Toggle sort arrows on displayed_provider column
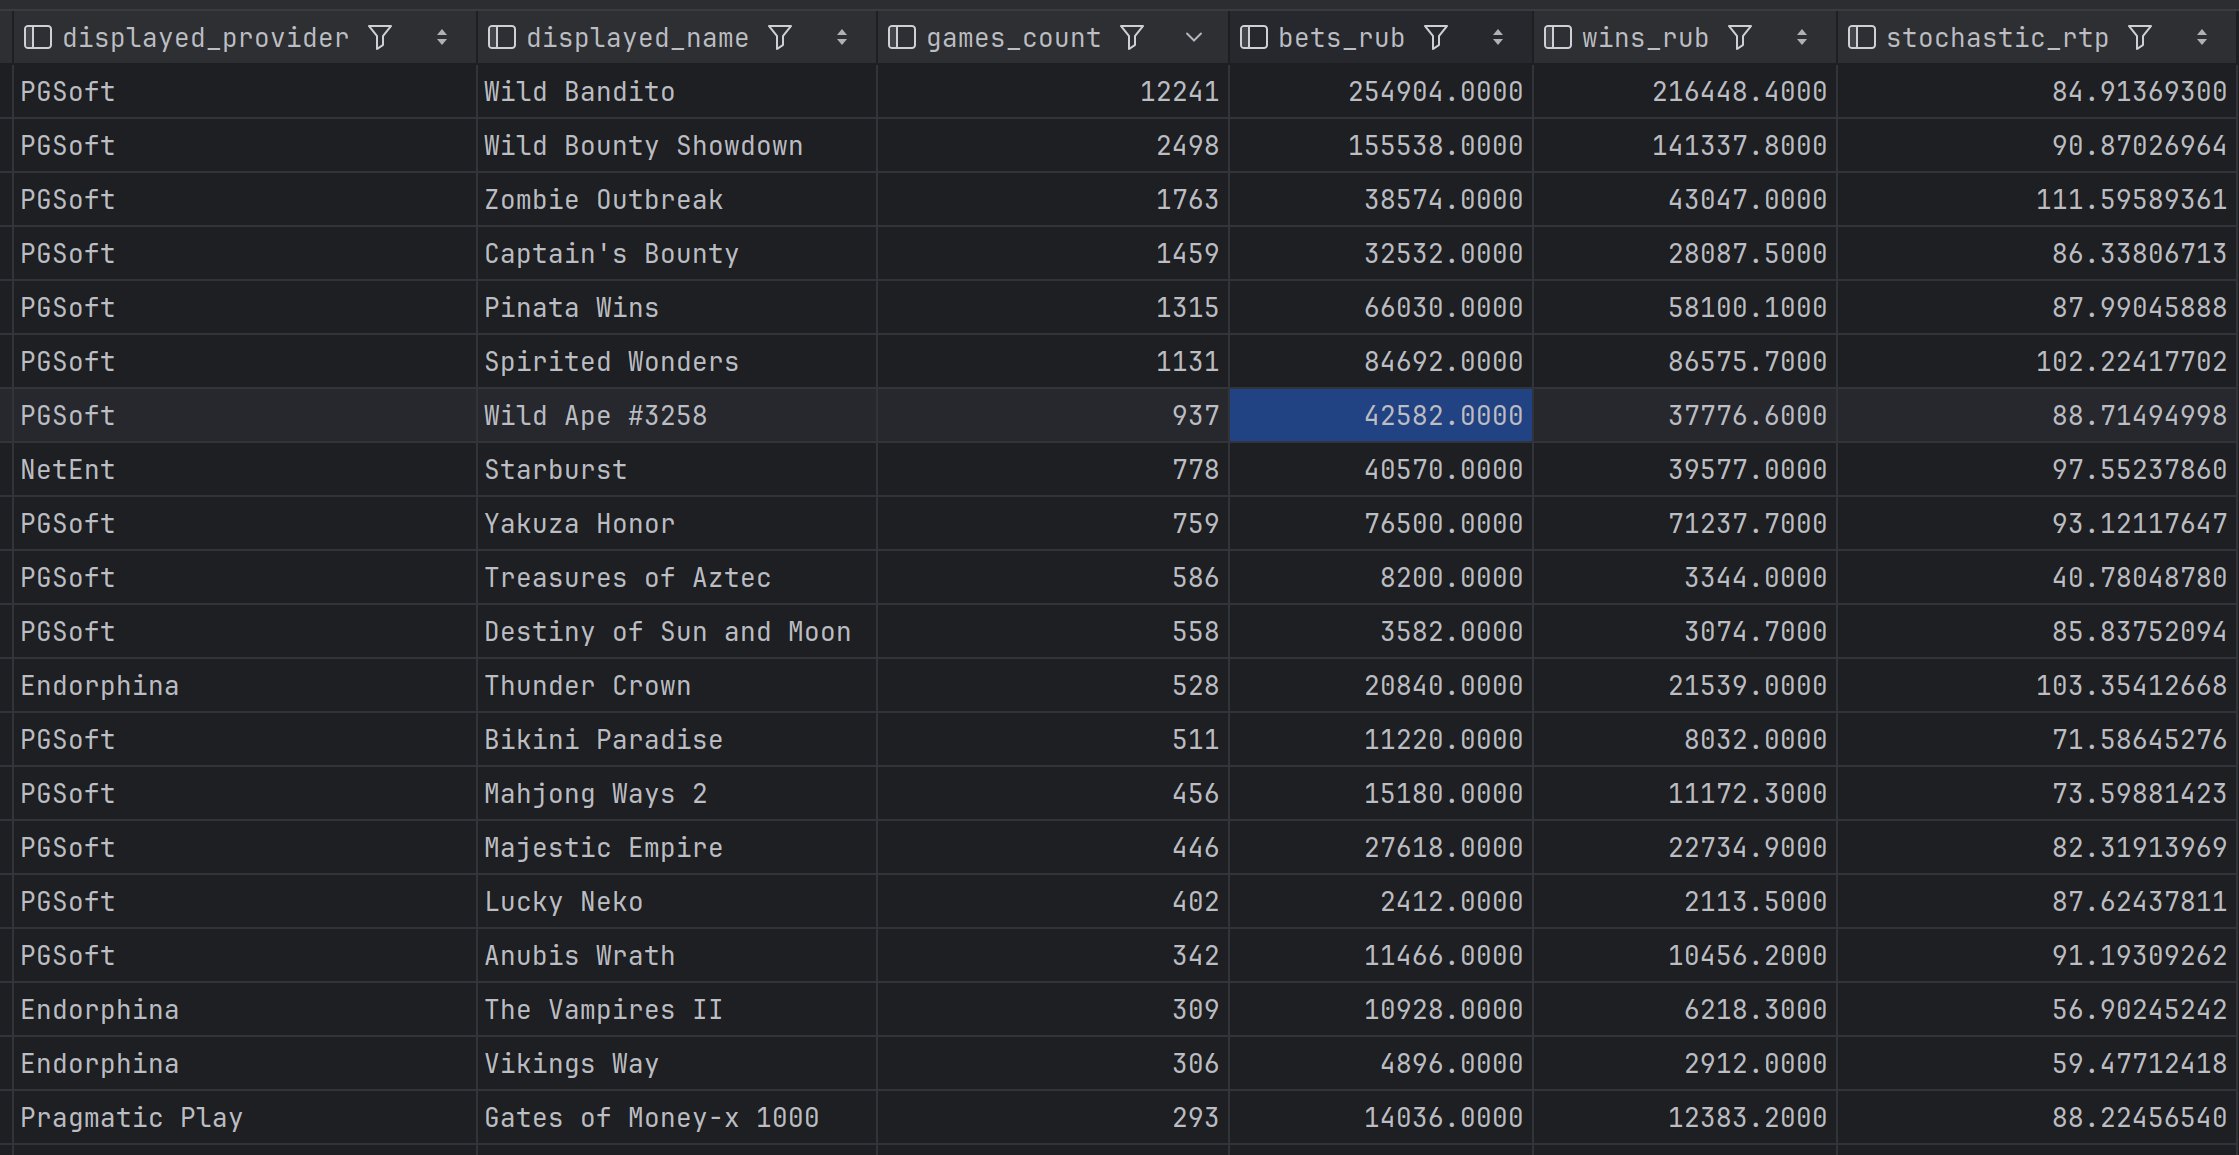 click(x=442, y=38)
